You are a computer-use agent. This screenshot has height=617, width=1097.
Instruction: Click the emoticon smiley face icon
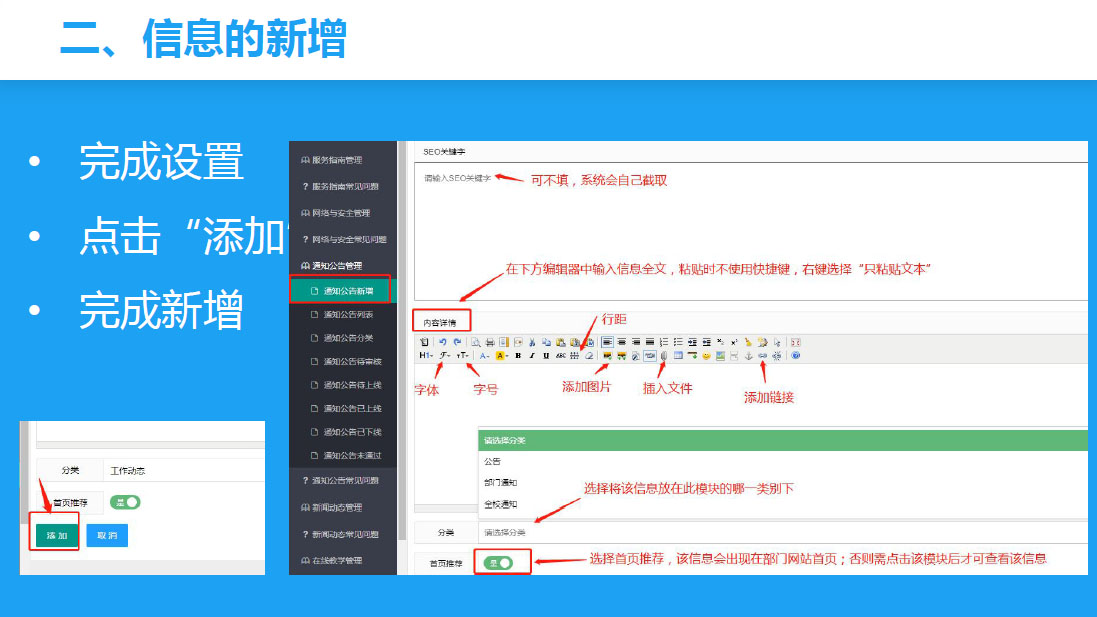pyautogui.click(x=706, y=355)
